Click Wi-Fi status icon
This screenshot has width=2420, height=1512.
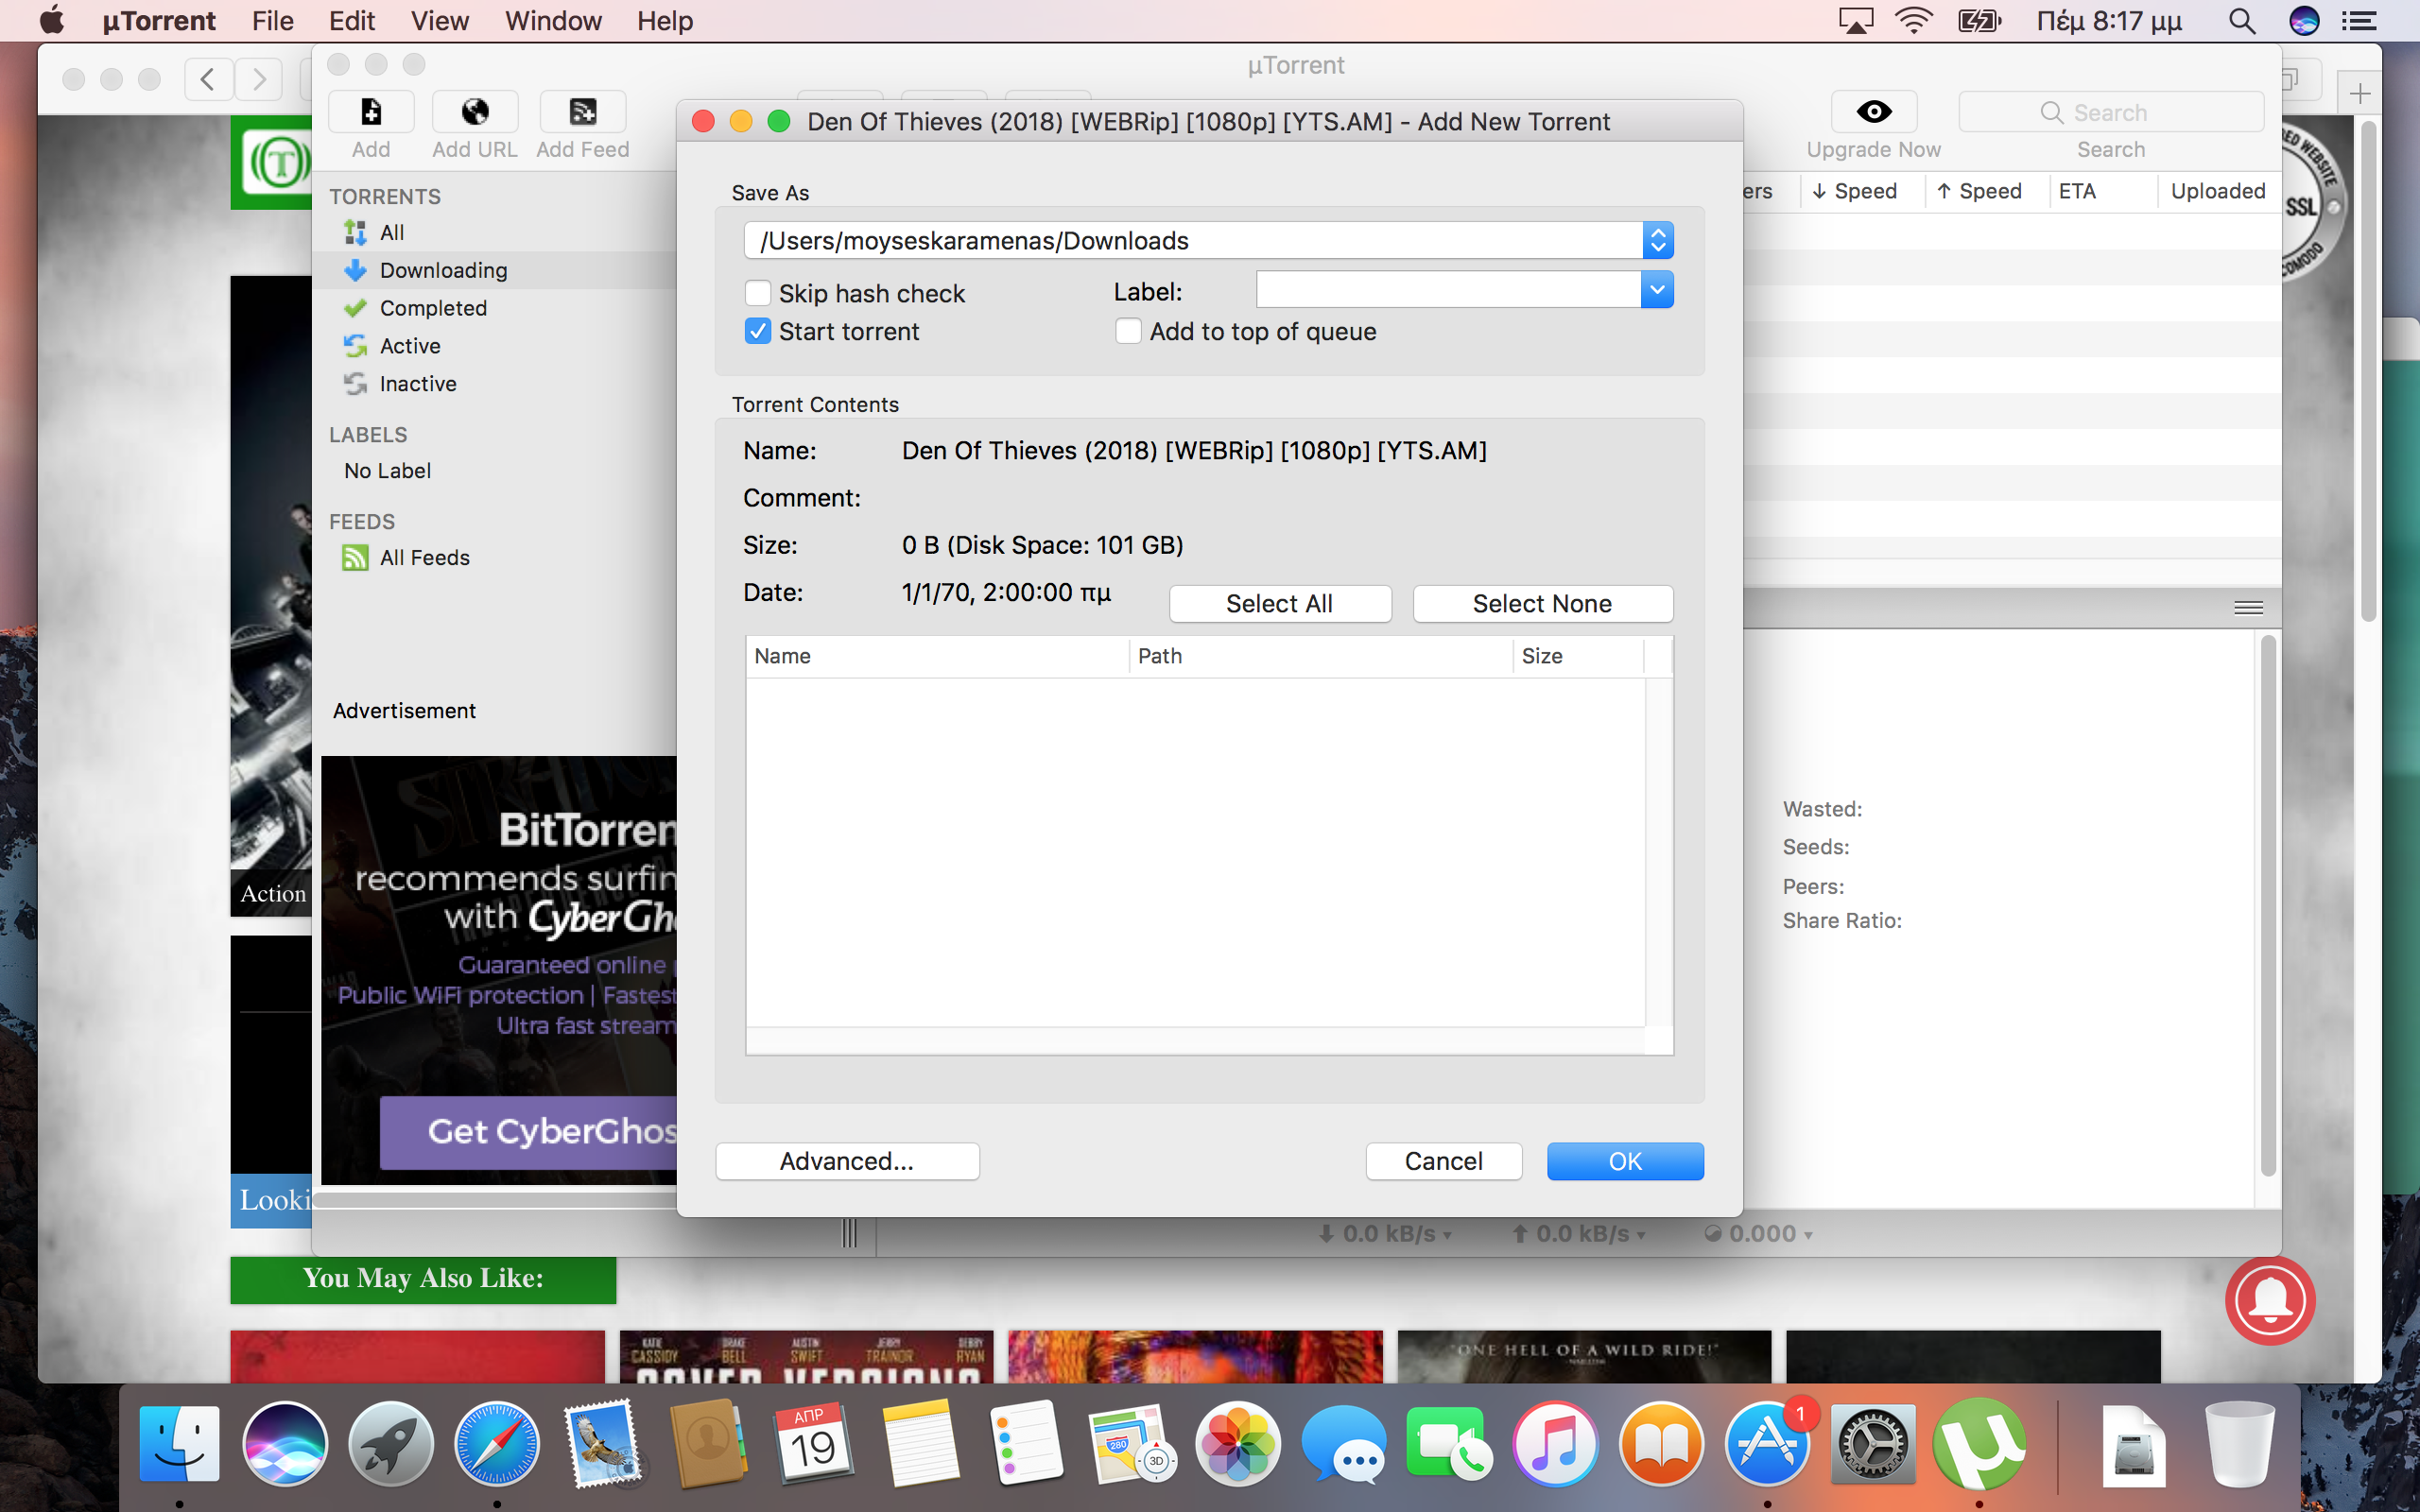tap(1913, 21)
